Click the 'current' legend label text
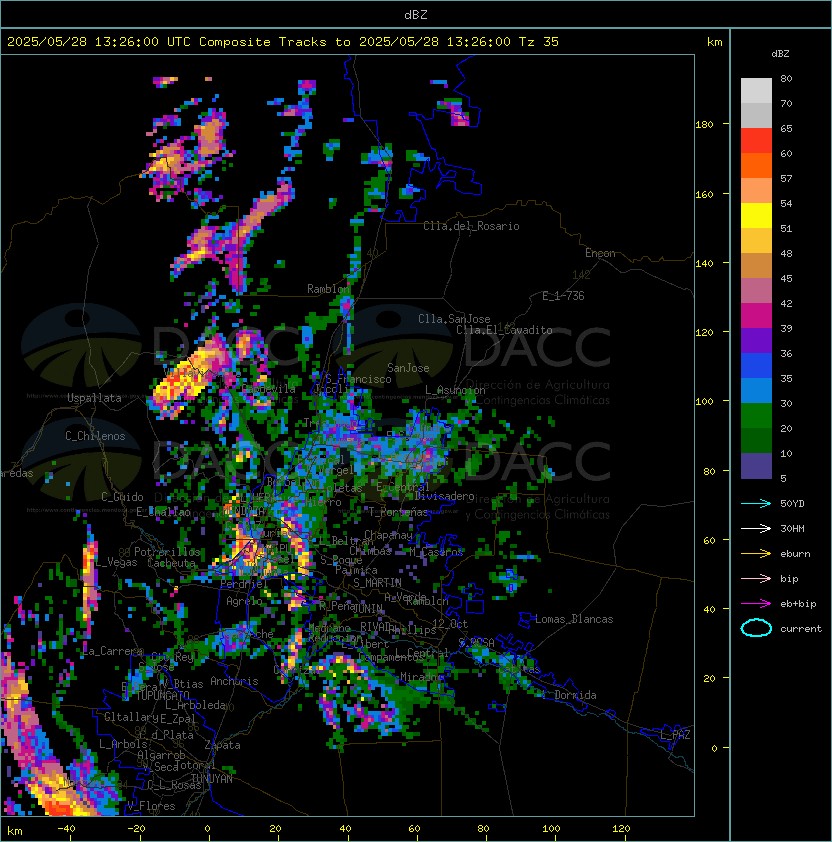This screenshot has height=842, width=832. (801, 629)
